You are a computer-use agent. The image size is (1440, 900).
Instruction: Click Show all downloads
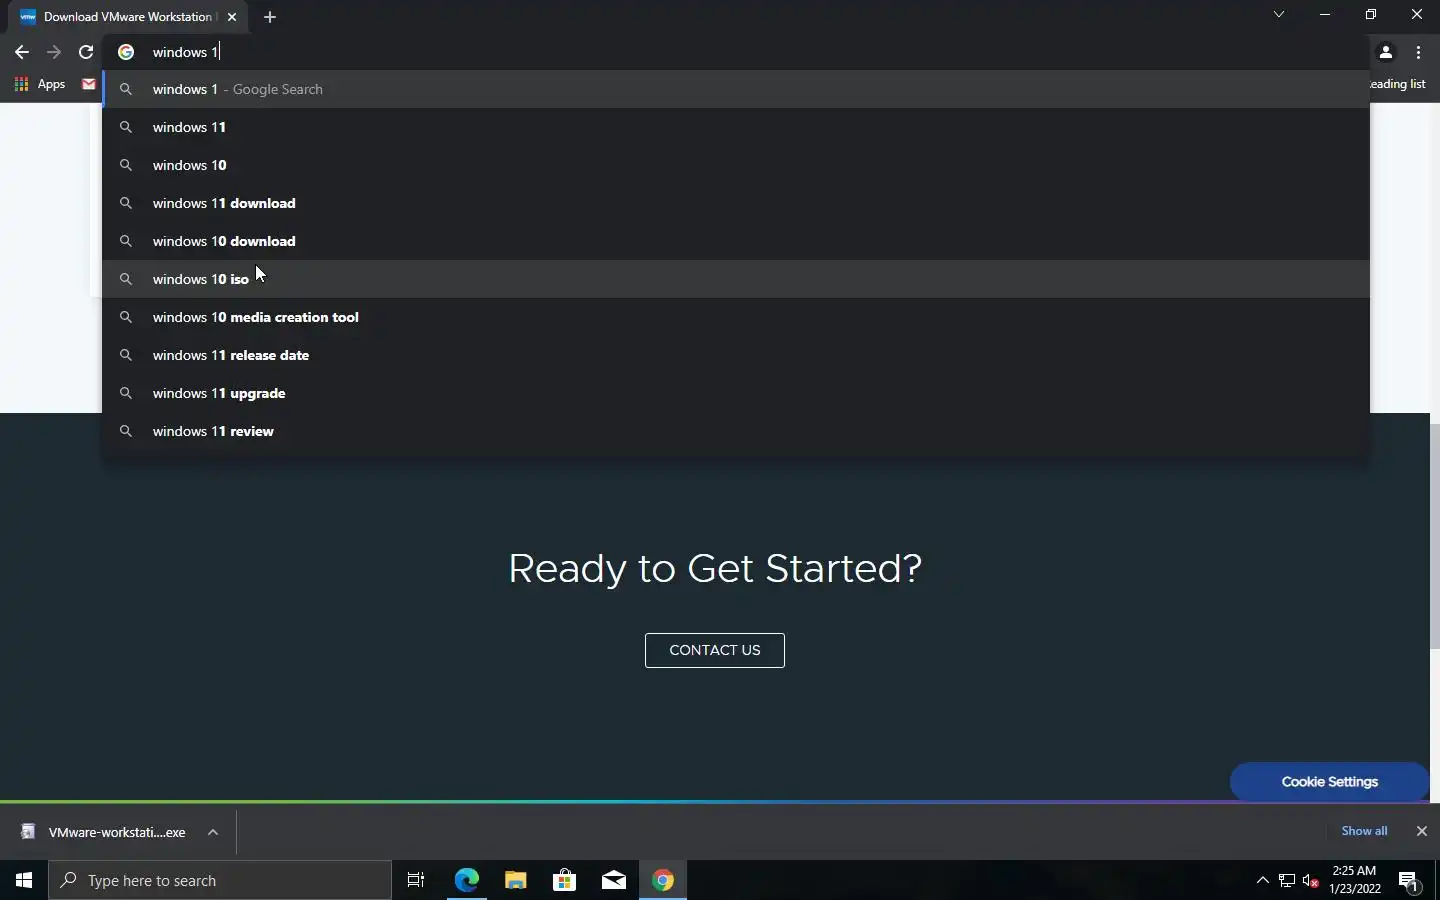1364,831
